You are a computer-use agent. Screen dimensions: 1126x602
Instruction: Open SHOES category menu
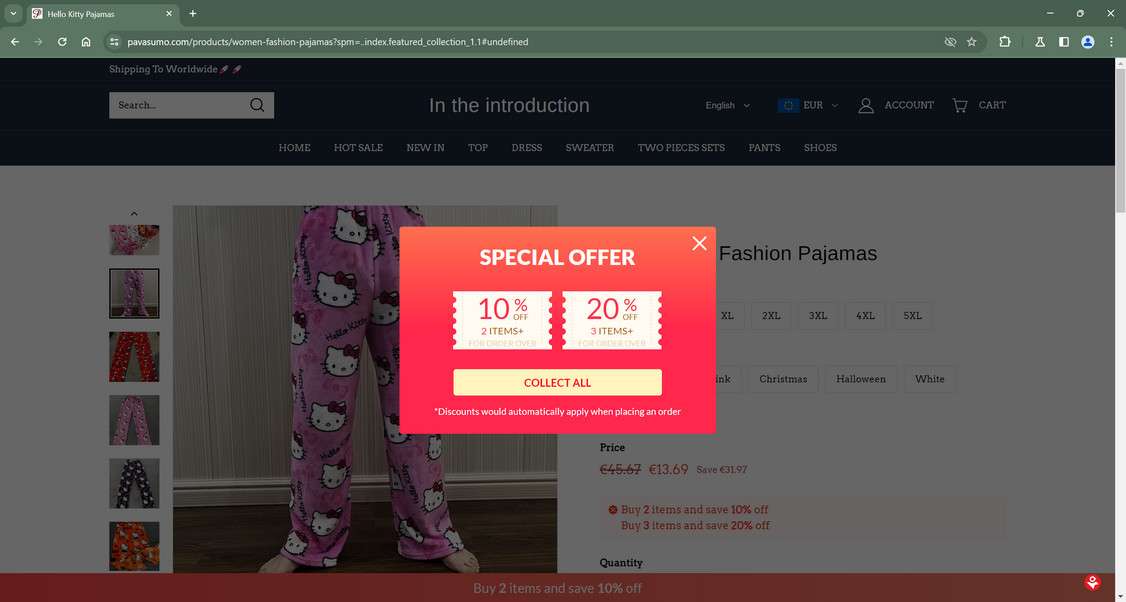[x=820, y=147]
